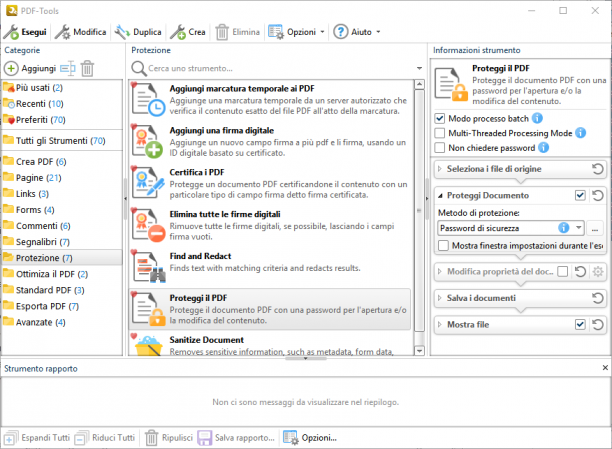The width and height of the screenshot is (612, 449).
Task: Select the Aggiungi una firma digitale icon
Action: pyautogui.click(x=148, y=141)
